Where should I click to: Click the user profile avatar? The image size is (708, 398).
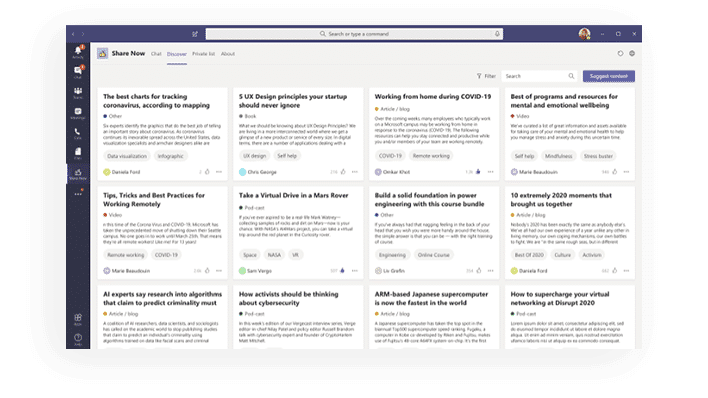pyautogui.click(x=584, y=34)
